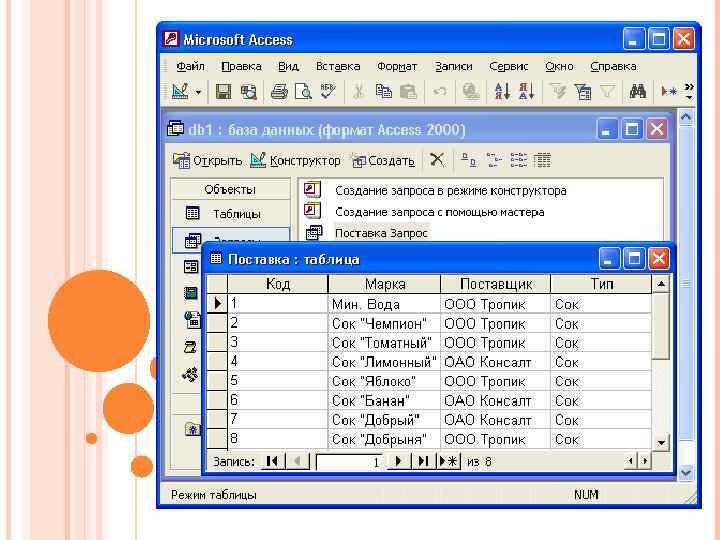Click the View mode design icon
Screen dimensions: 720x540
pyautogui.click(x=180, y=92)
